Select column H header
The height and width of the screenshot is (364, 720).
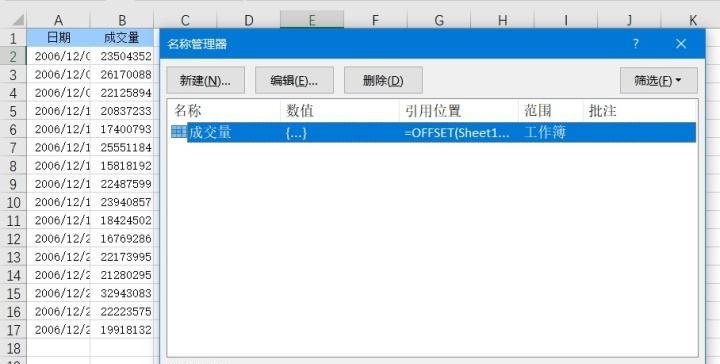click(x=502, y=20)
